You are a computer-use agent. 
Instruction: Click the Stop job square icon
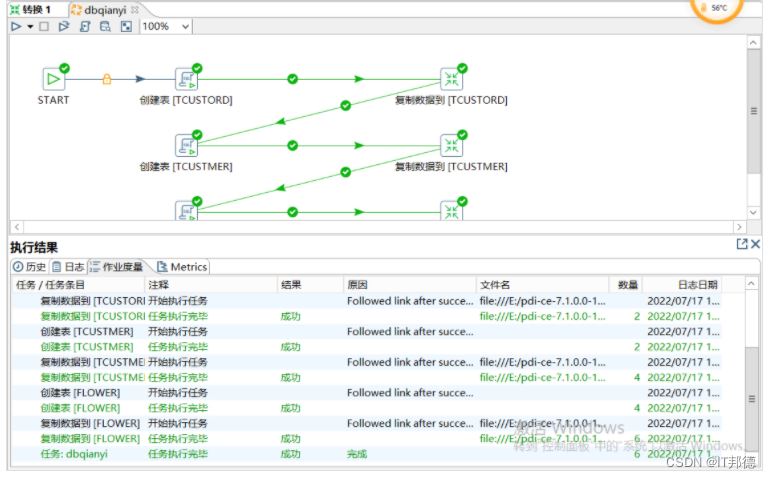pos(44,27)
